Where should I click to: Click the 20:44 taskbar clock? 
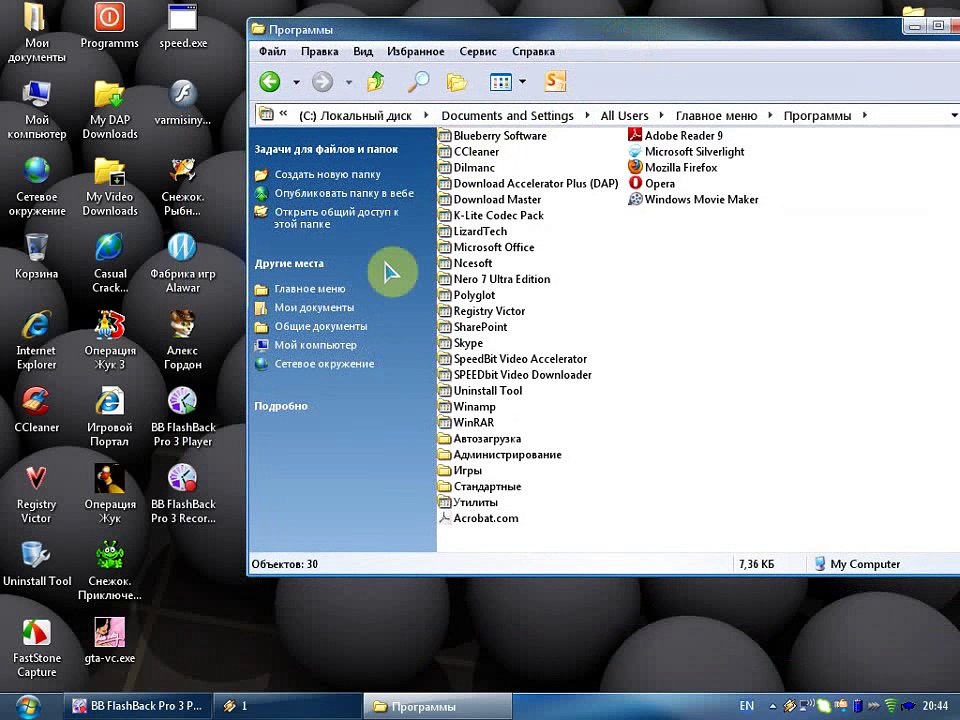pyautogui.click(x=935, y=706)
